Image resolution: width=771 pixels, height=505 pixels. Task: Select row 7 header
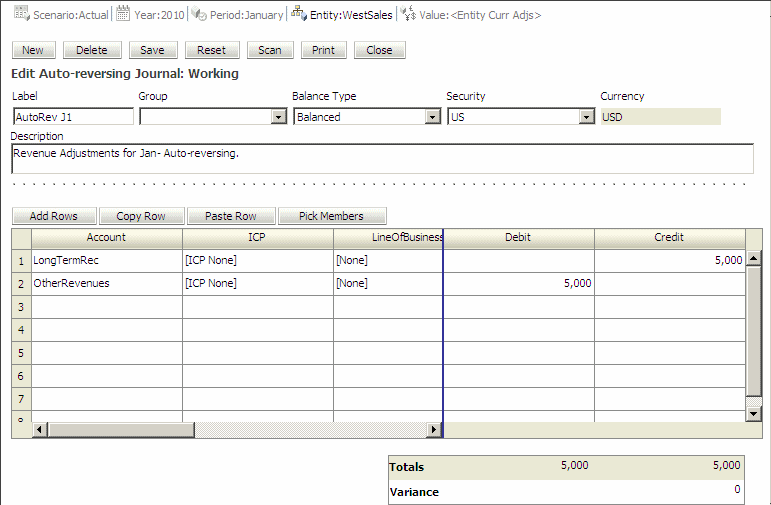(21, 399)
